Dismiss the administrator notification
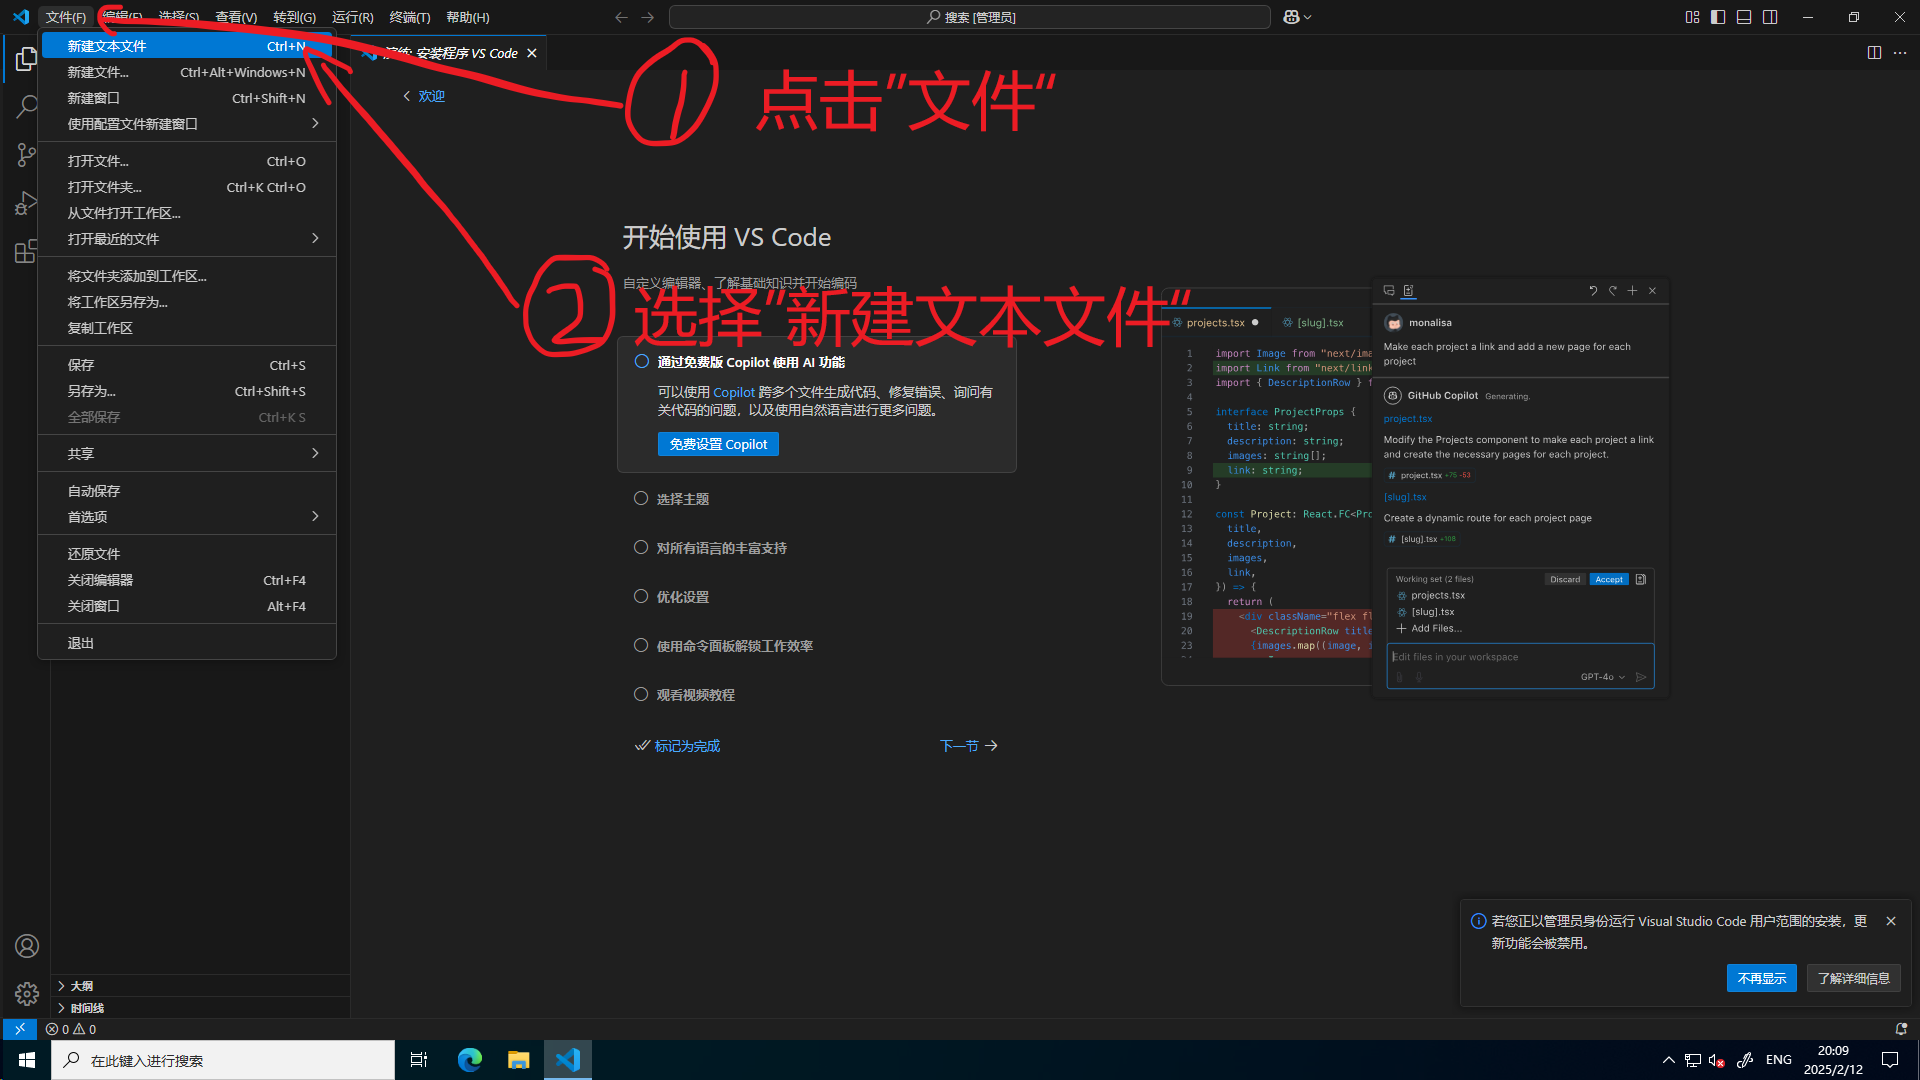Image resolution: width=1920 pixels, height=1080 pixels. [x=1891, y=921]
